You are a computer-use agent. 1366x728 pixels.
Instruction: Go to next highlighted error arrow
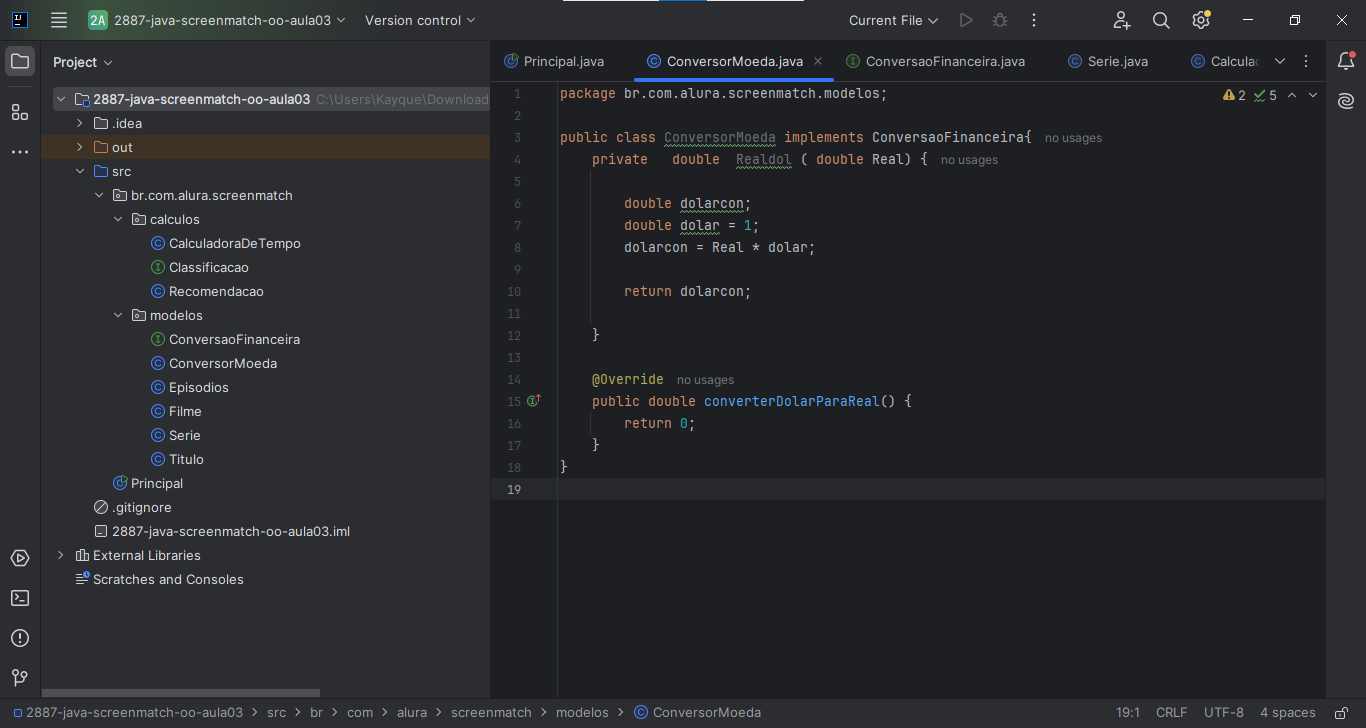coord(1313,95)
